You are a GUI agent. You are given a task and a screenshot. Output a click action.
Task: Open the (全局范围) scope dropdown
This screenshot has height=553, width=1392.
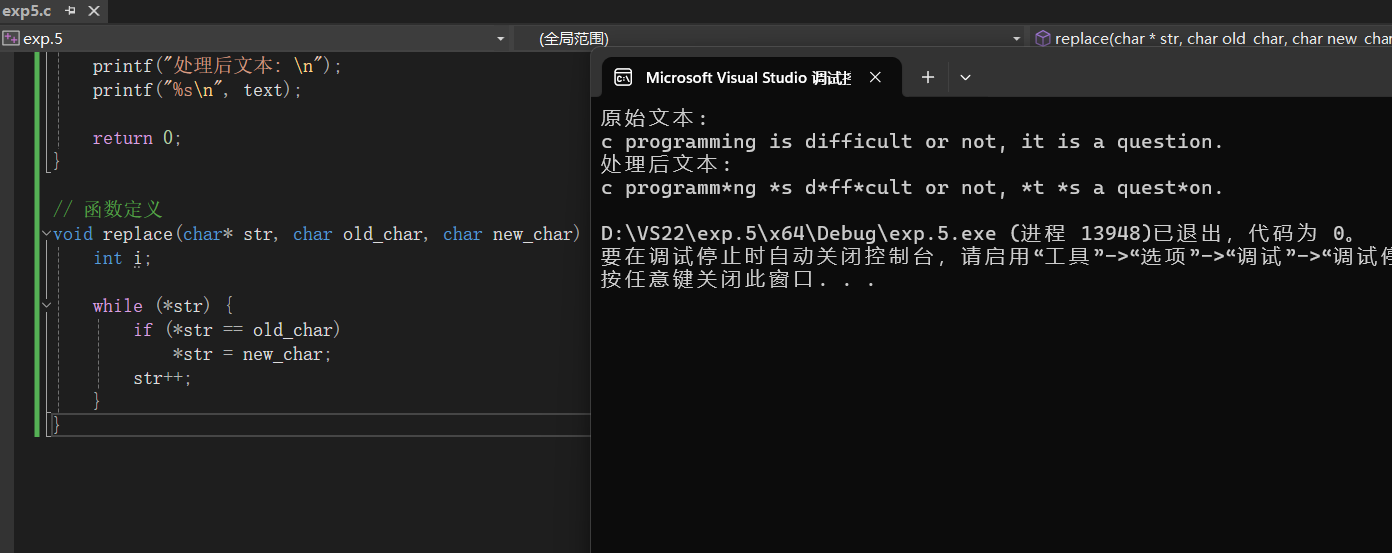(x=1016, y=38)
